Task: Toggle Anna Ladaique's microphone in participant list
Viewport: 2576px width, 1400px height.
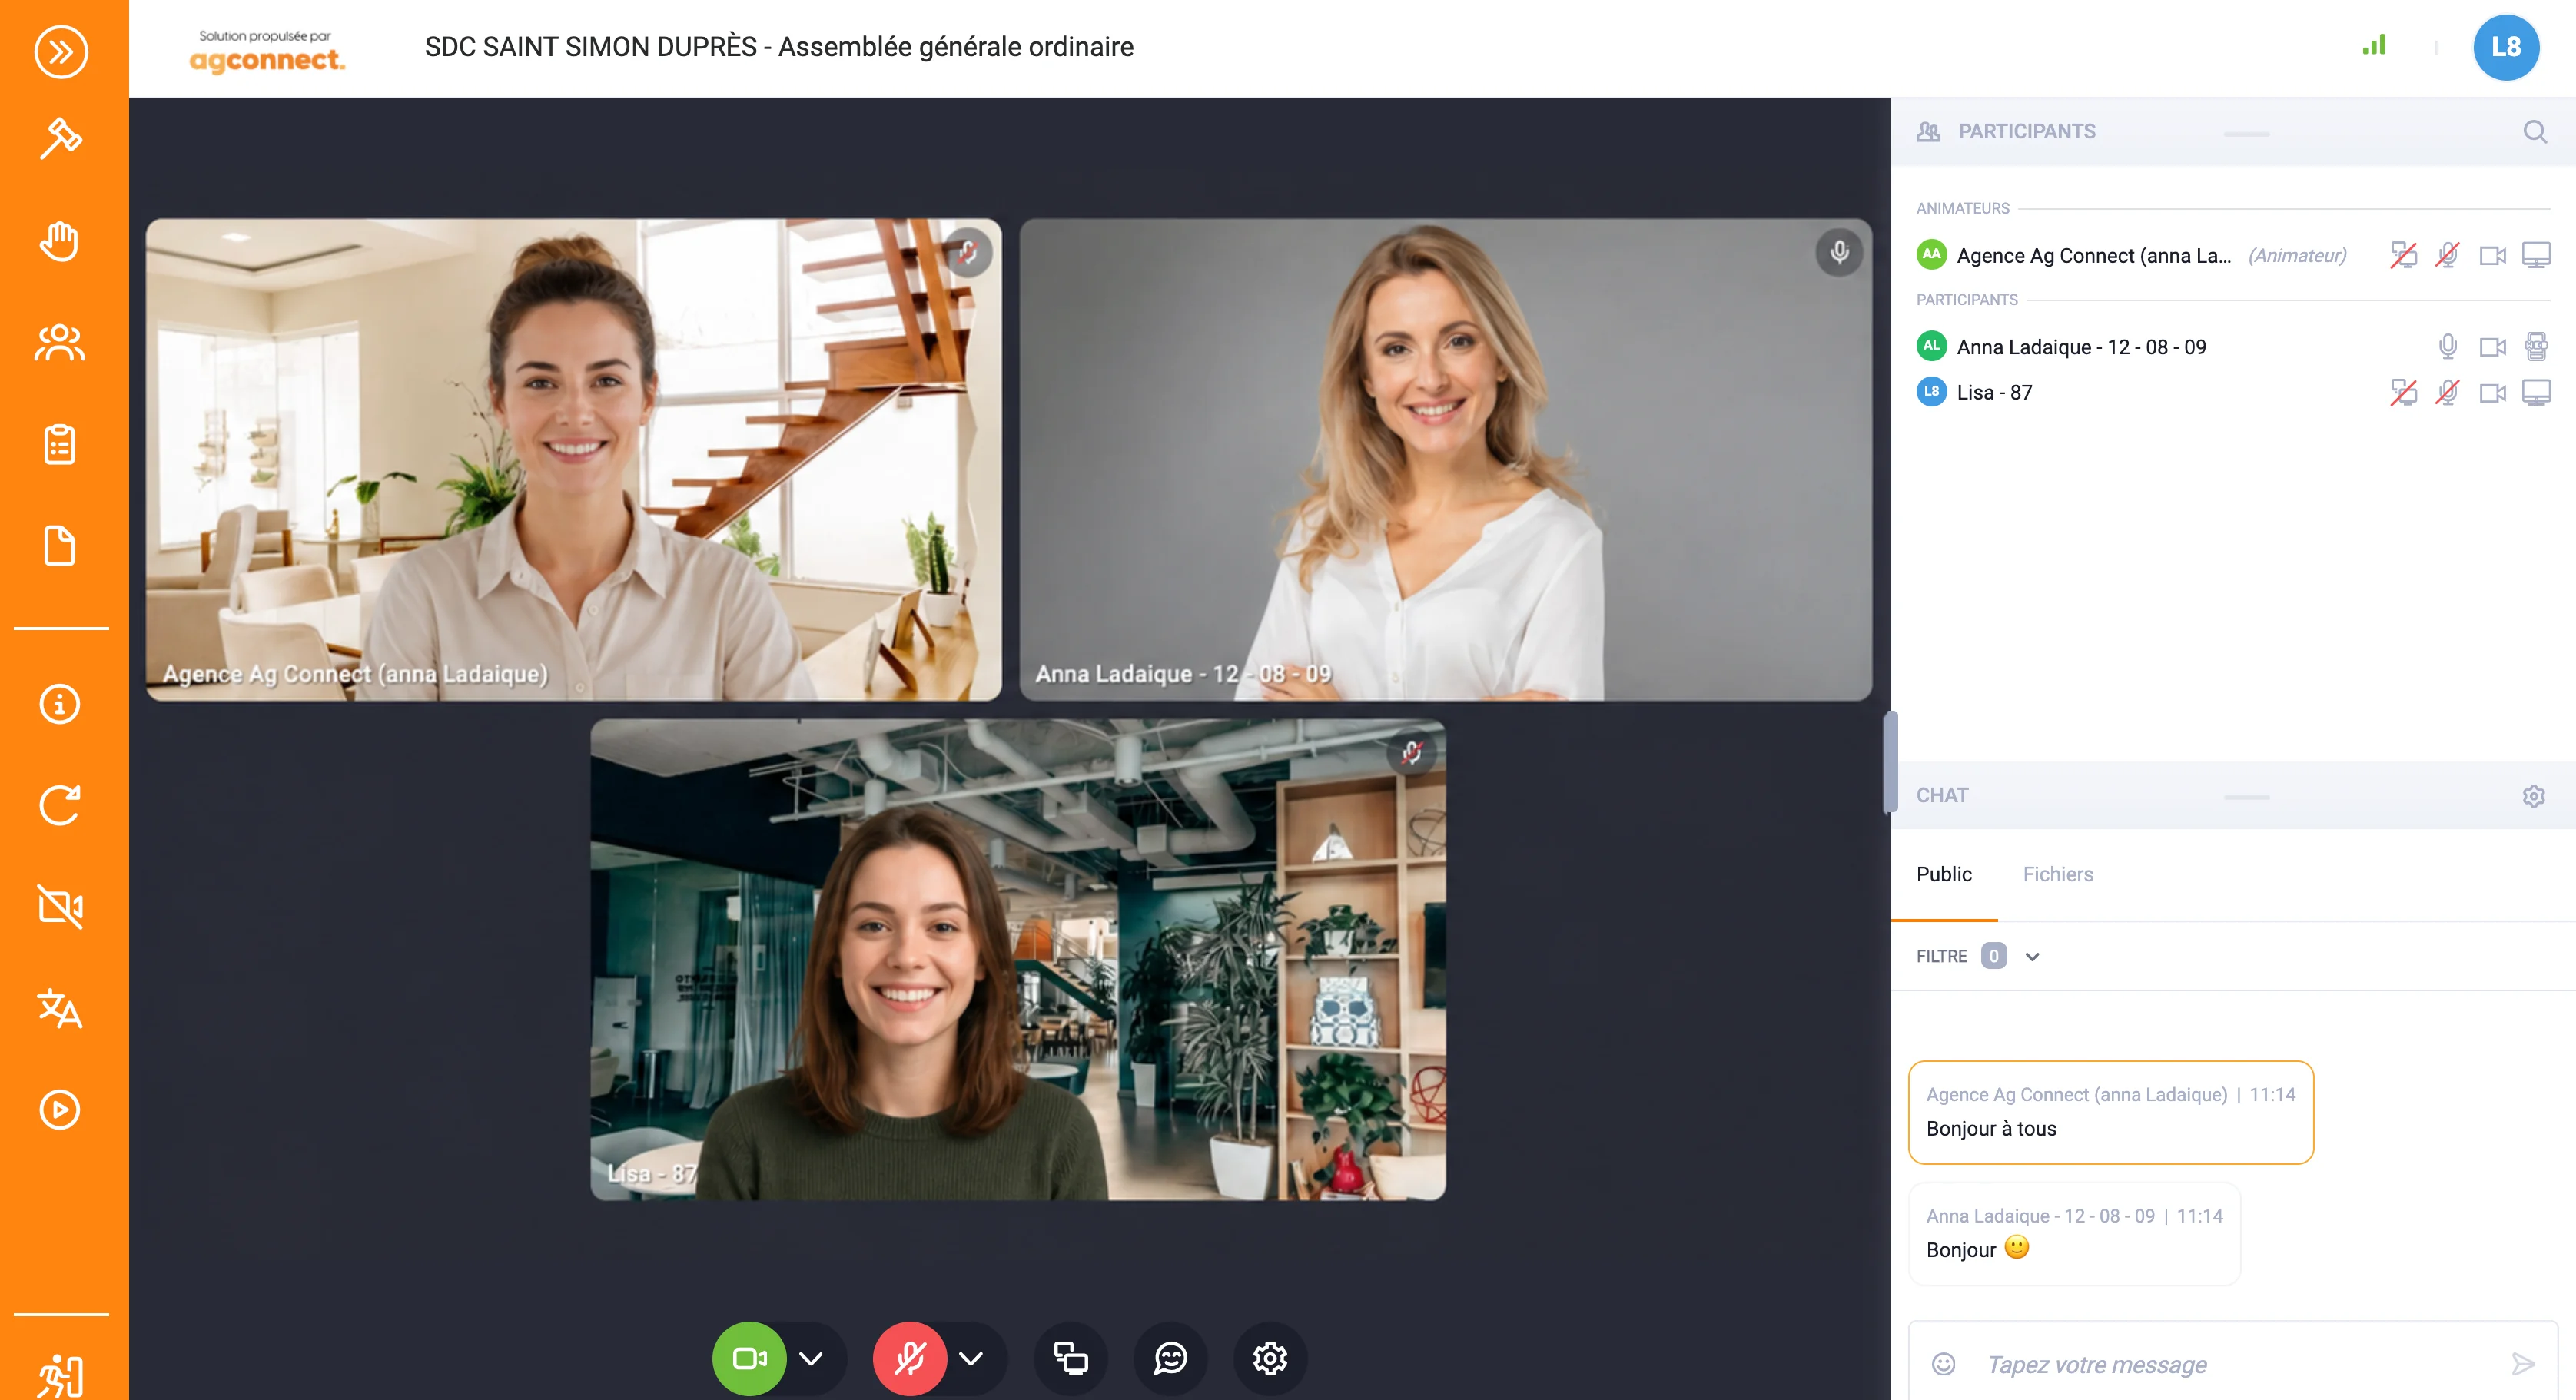Action: tap(2447, 346)
